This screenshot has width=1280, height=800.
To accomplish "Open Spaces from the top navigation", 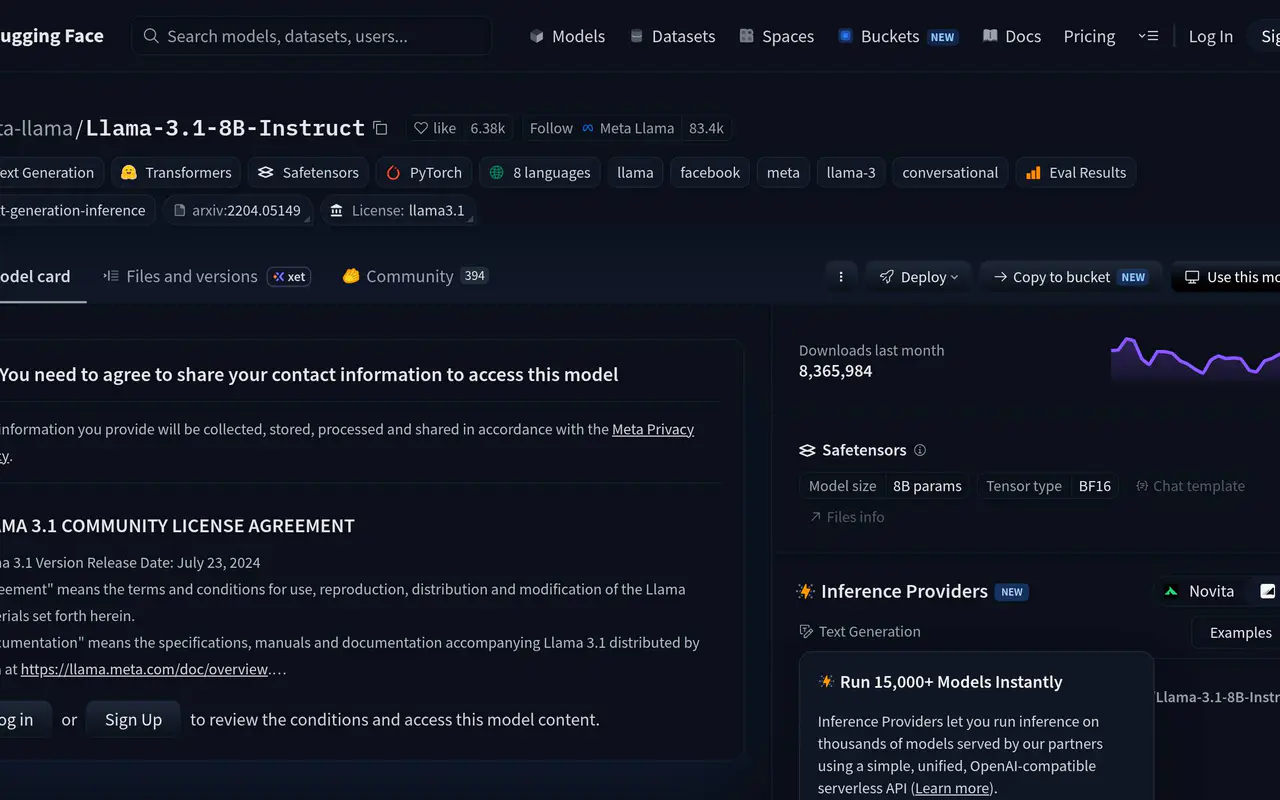I will pos(776,36).
